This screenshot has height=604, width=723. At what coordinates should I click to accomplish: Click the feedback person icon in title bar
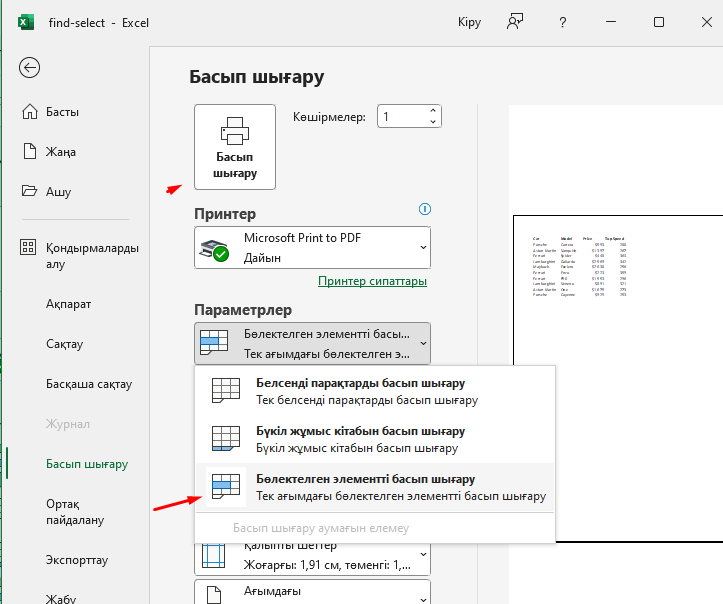(x=515, y=22)
